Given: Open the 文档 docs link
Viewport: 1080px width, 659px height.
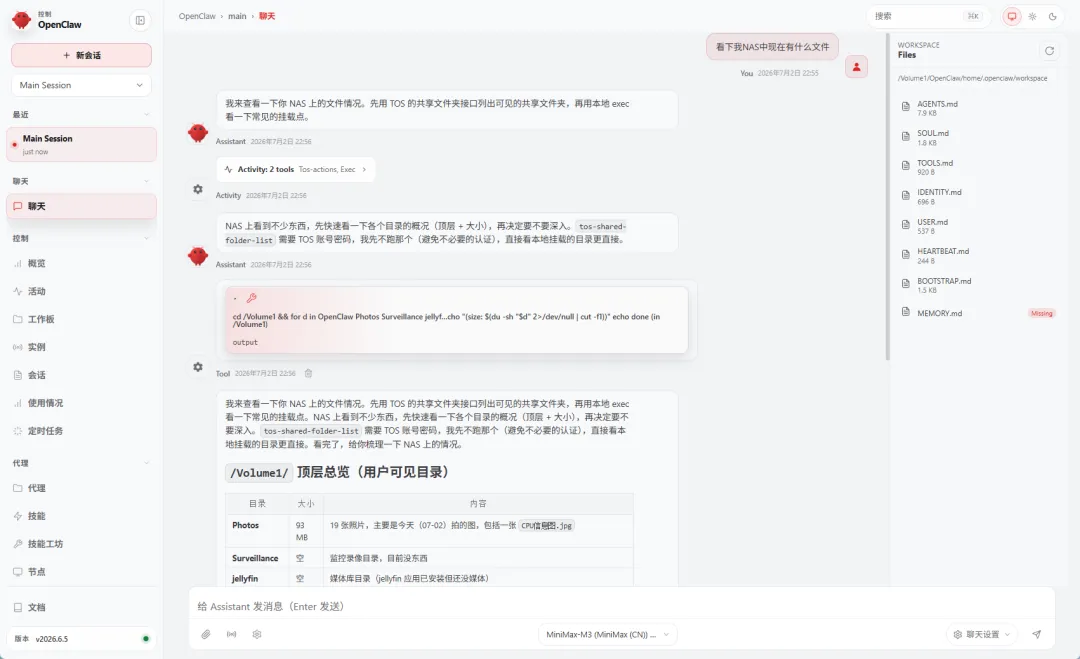Looking at the screenshot, I should click(x=81, y=607).
